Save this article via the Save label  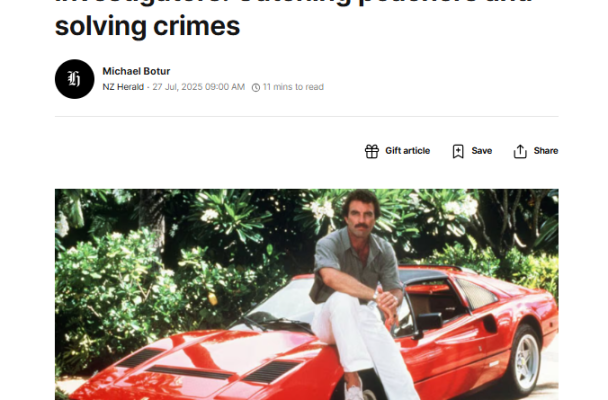482,151
